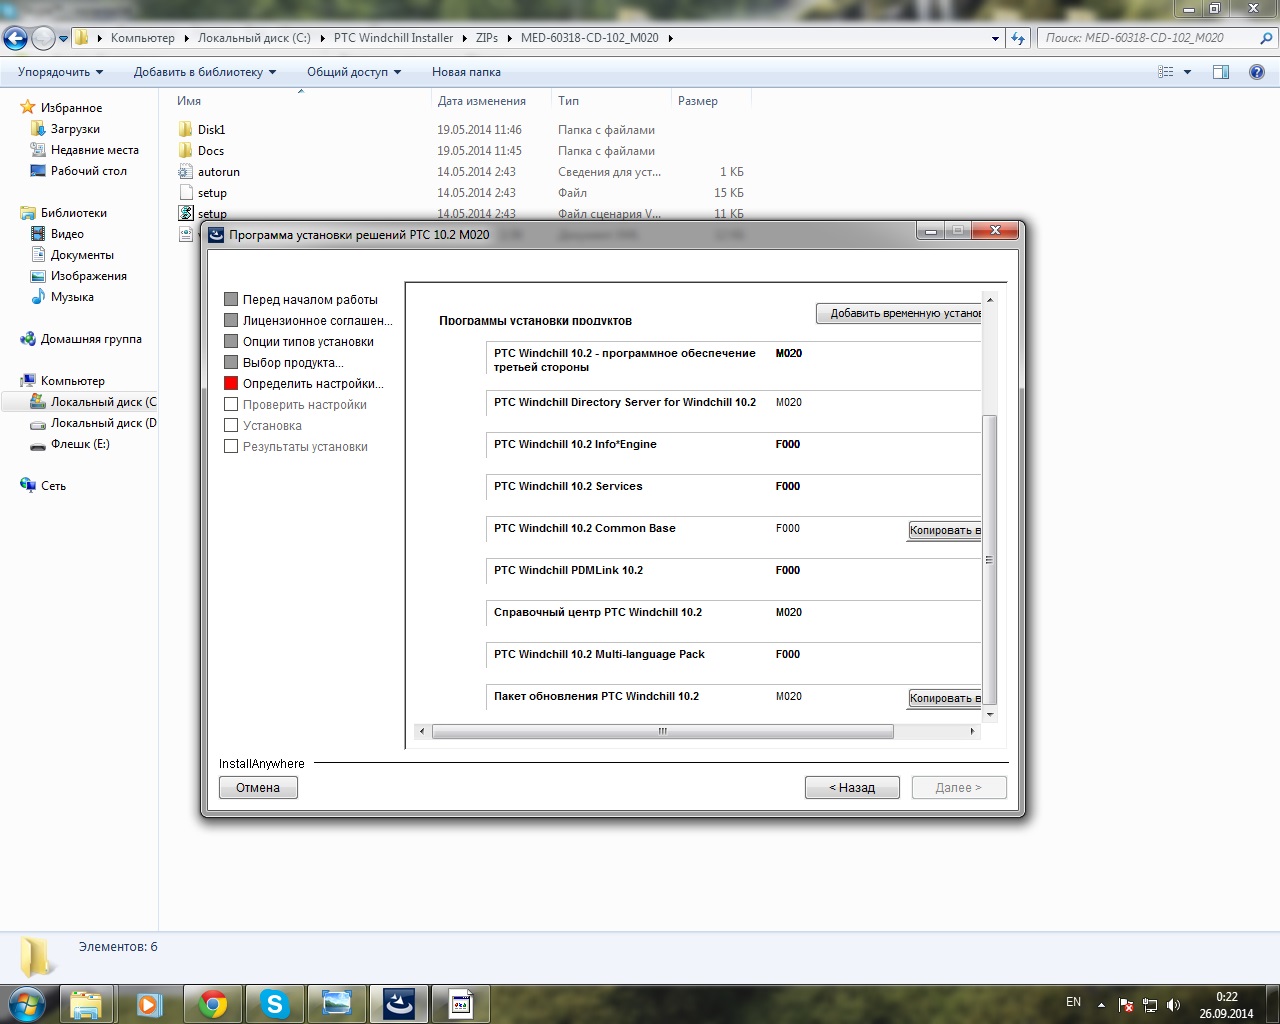This screenshot has width=1280, height=1024.
Task: Click the network icon in system tray
Action: pyautogui.click(x=1150, y=1005)
